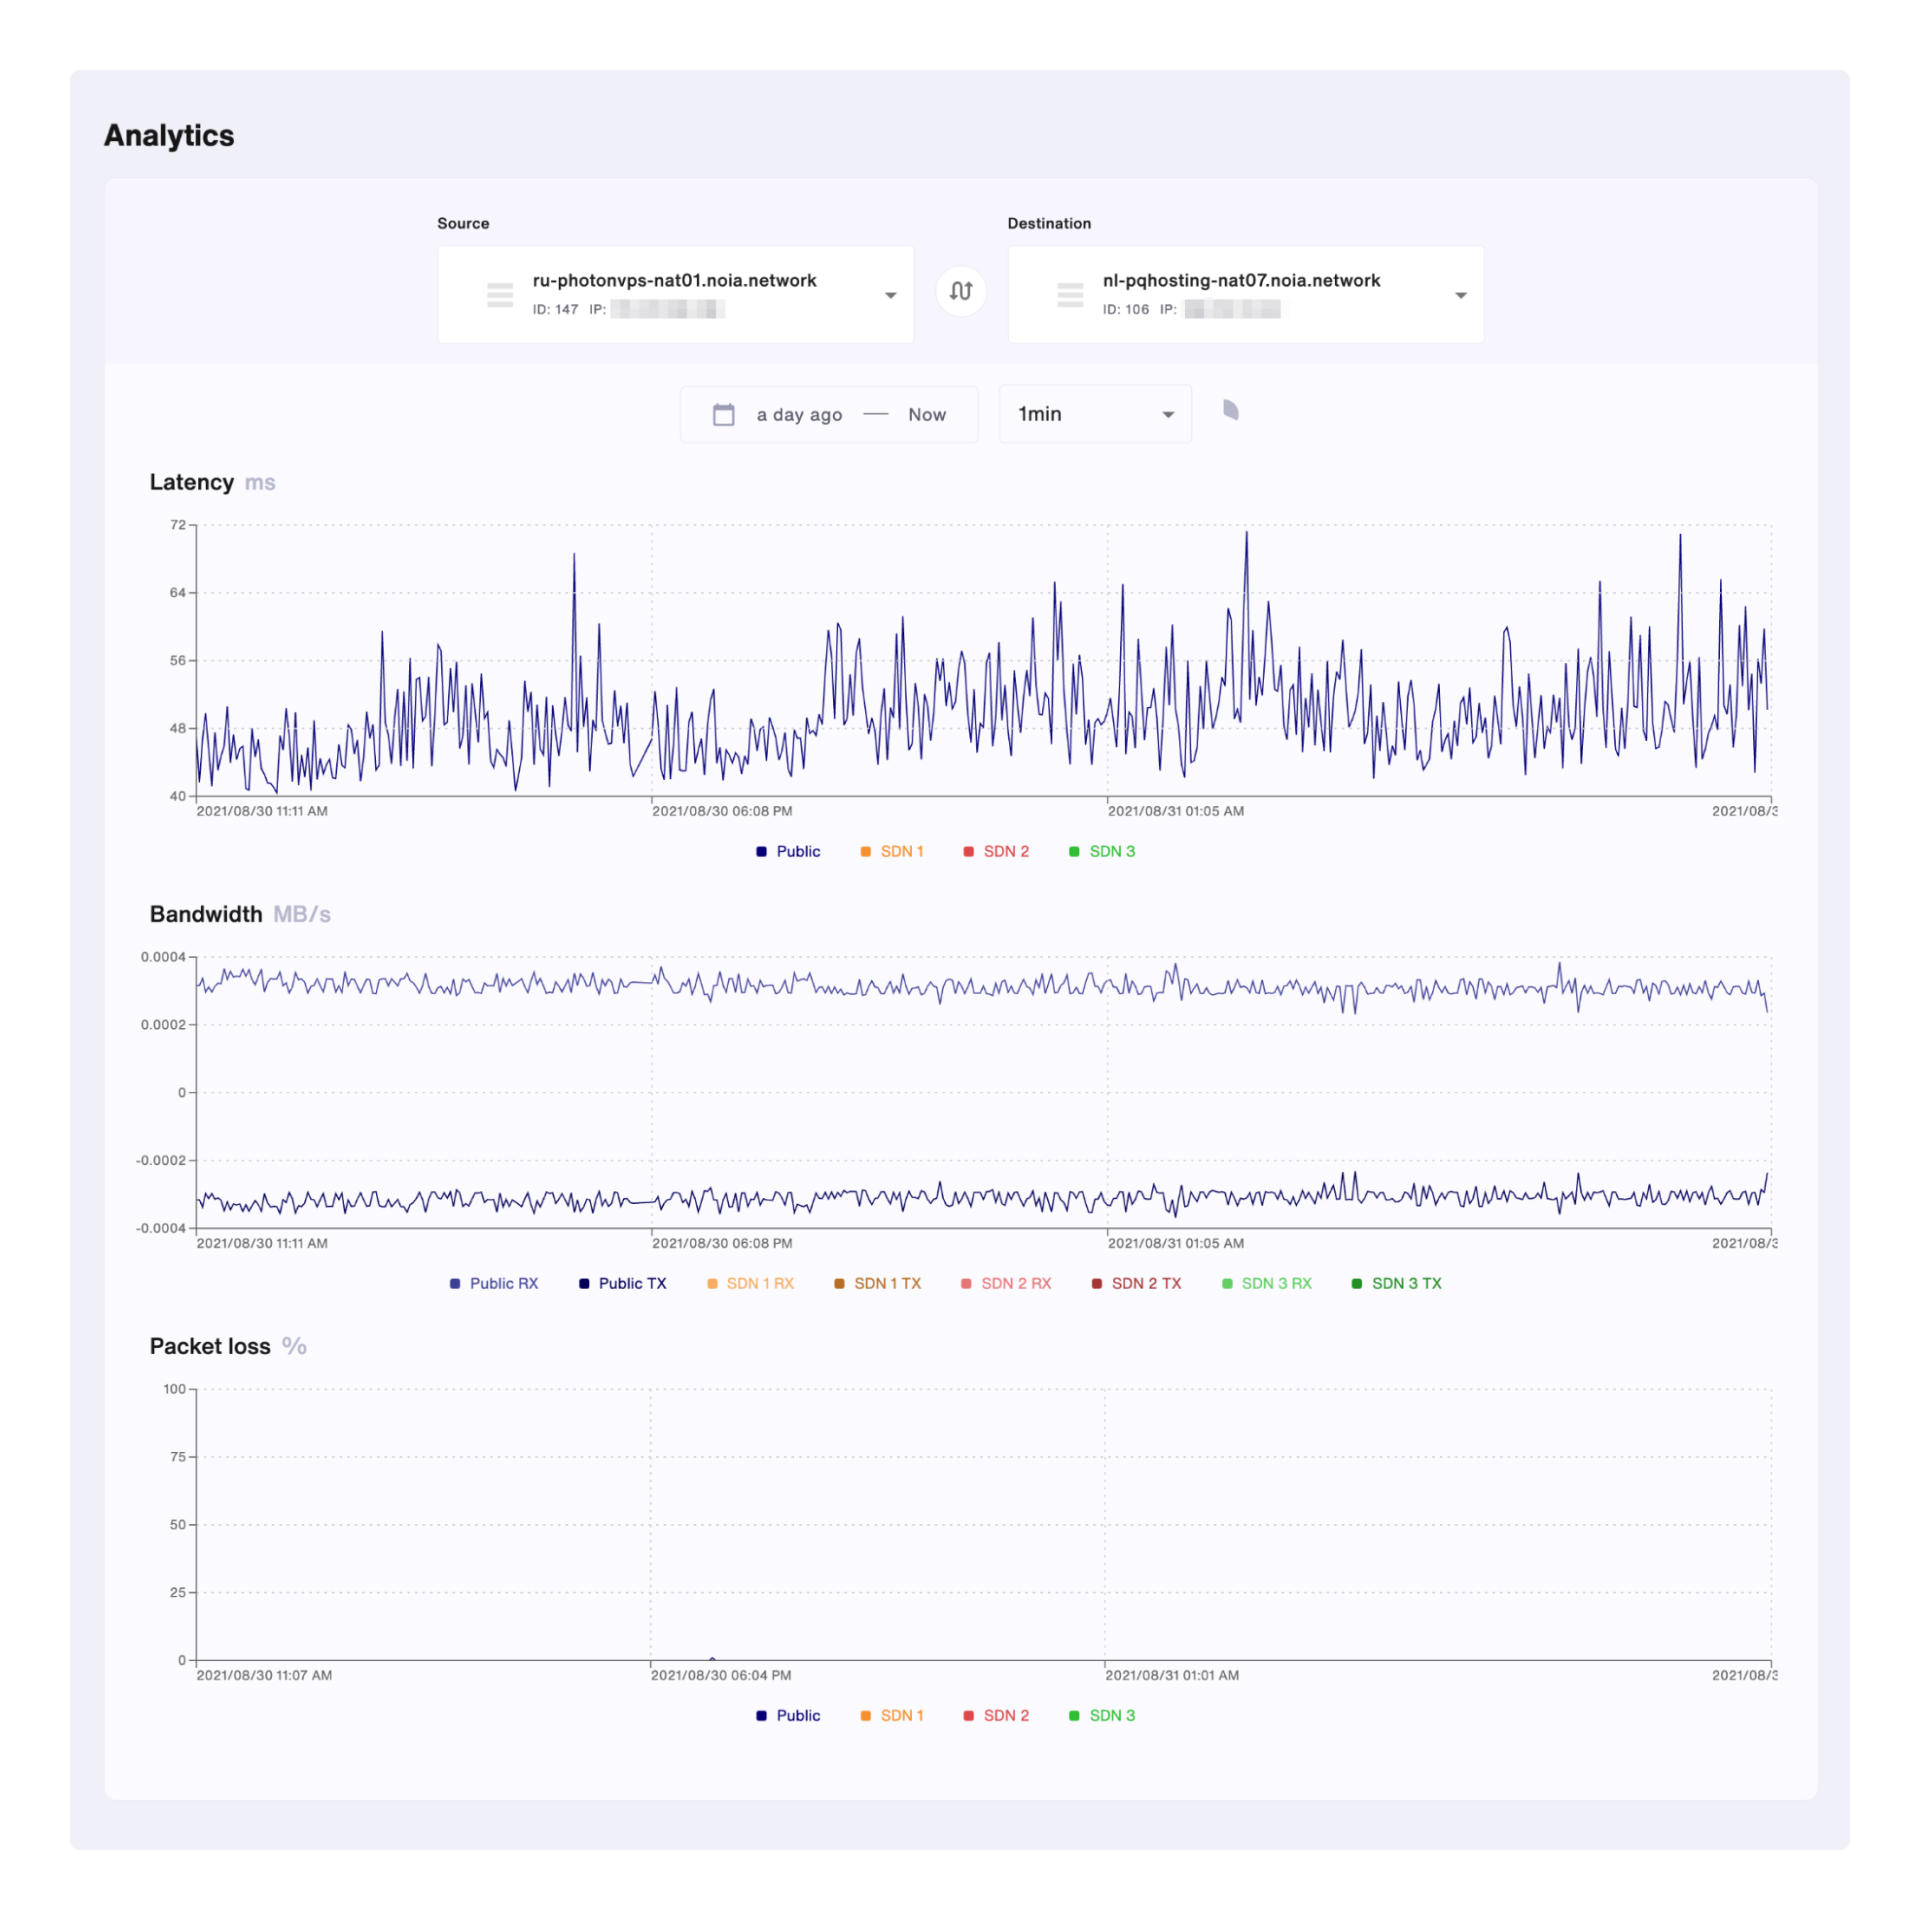Expand the Destination dropdown arrow

(x=1460, y=295)
